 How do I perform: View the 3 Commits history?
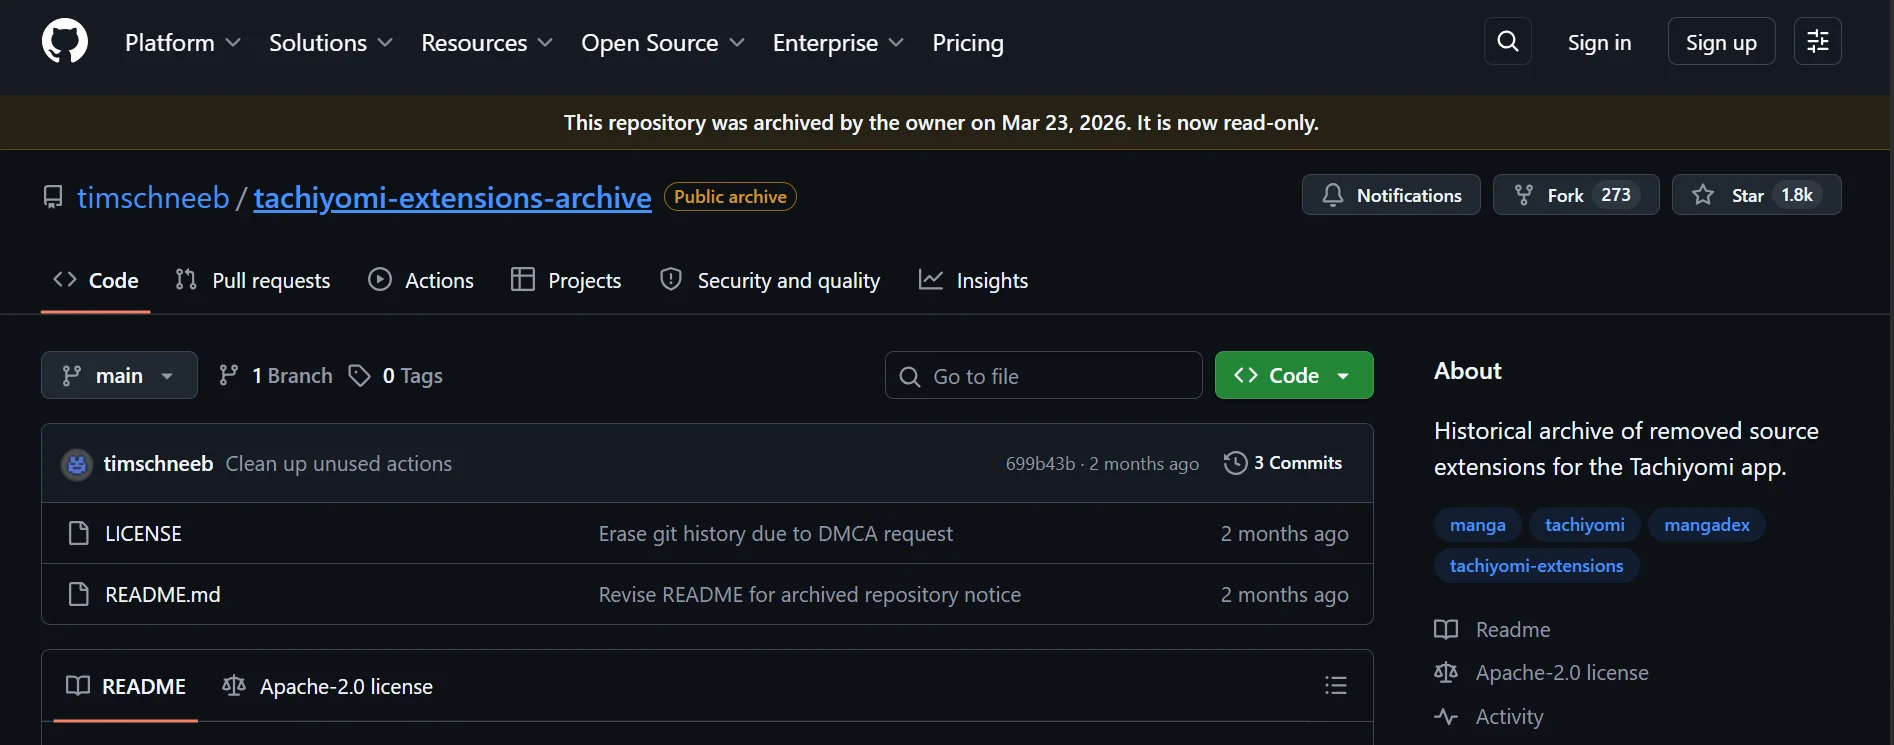click(1284, 463)
